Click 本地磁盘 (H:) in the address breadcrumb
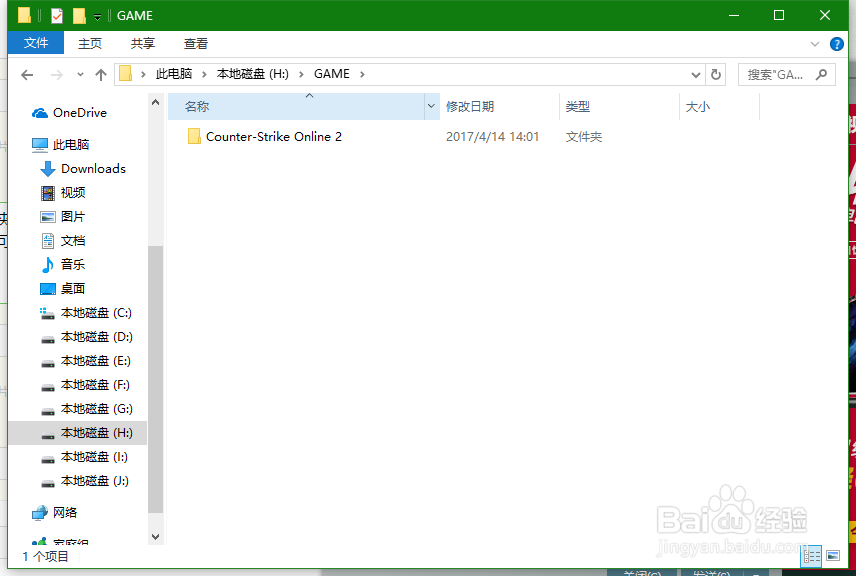Viewport: 856px width, 576px height. (x=253, y=74)
